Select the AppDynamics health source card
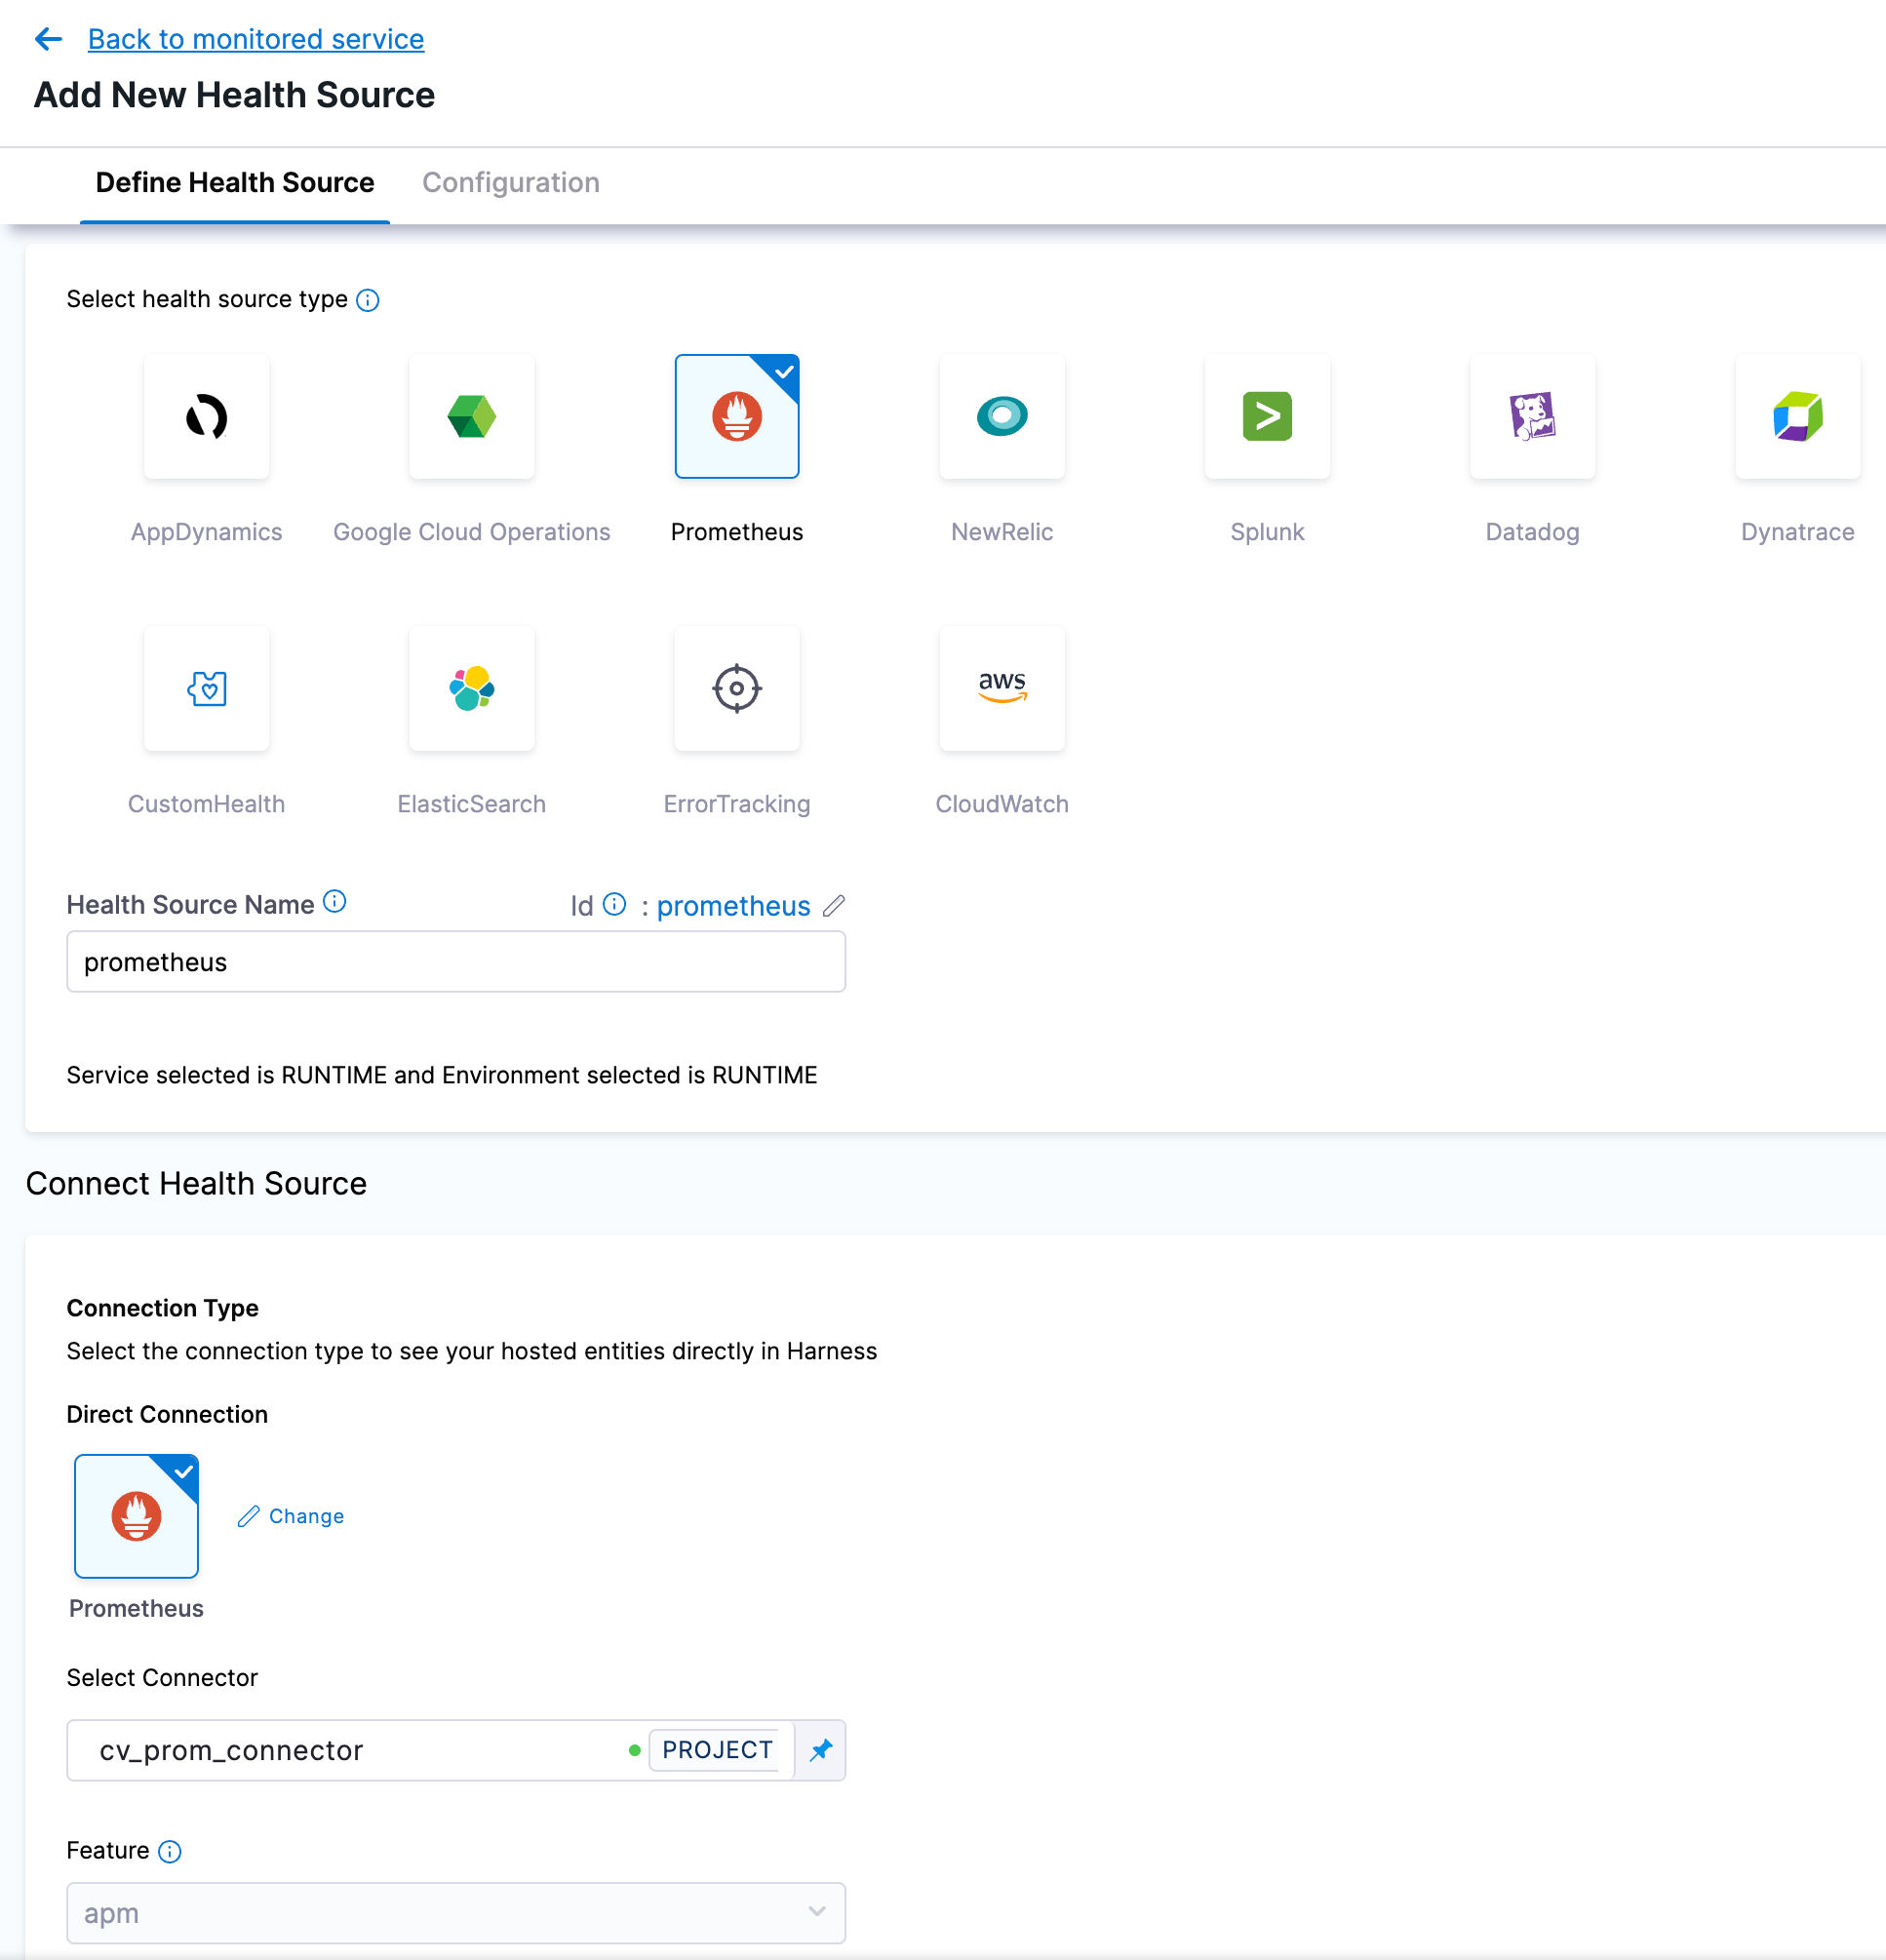 coord(206,416)
